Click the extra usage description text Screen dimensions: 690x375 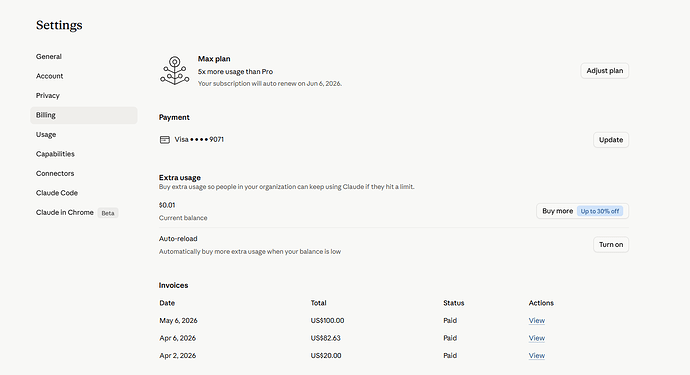pos(286,187)
